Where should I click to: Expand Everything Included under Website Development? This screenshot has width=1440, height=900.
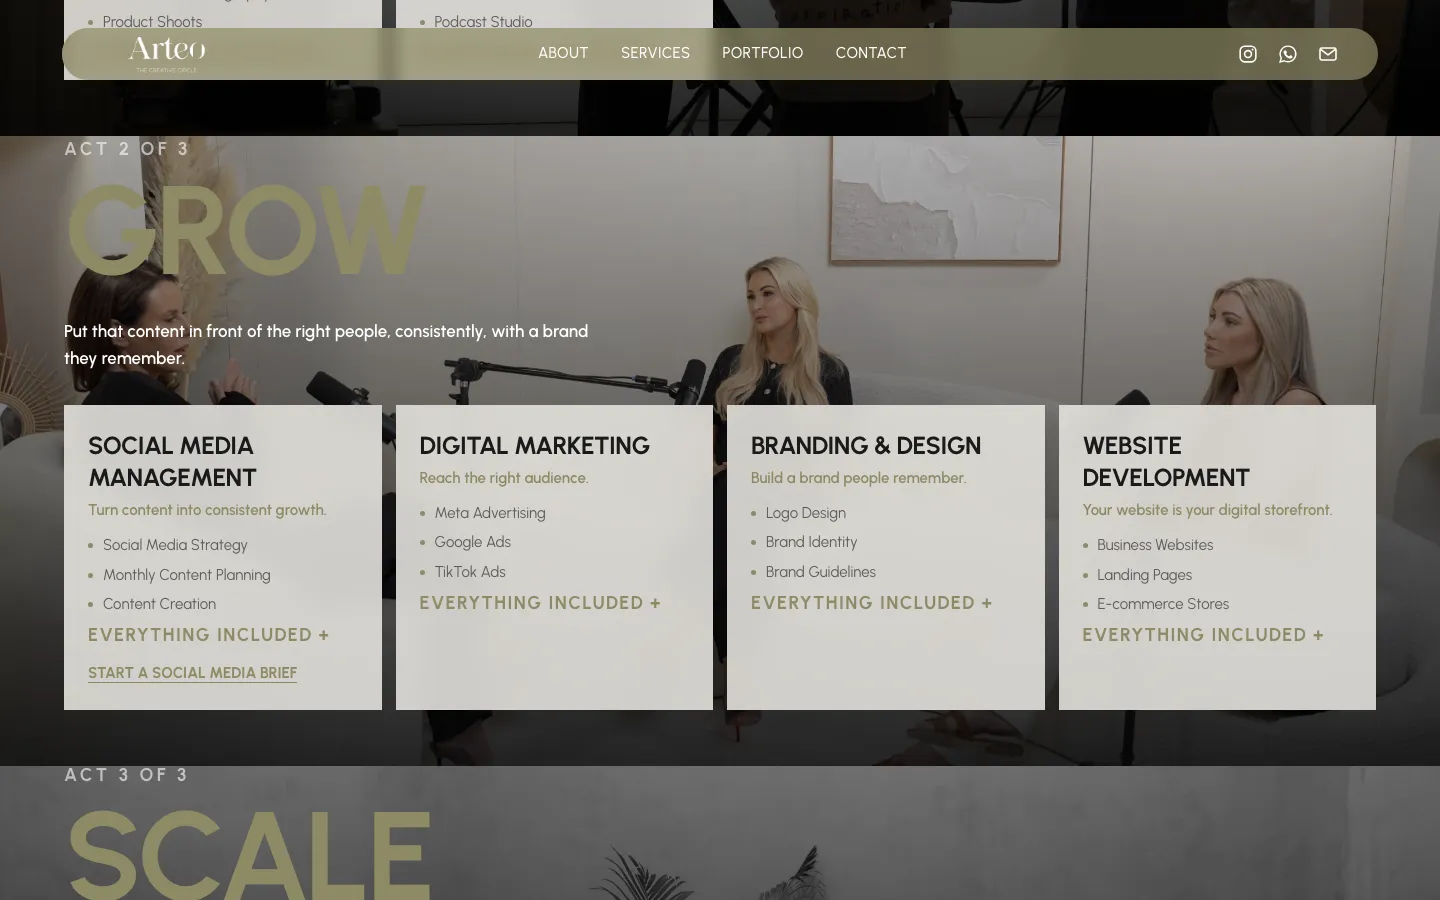click(x=1203, y=635)
